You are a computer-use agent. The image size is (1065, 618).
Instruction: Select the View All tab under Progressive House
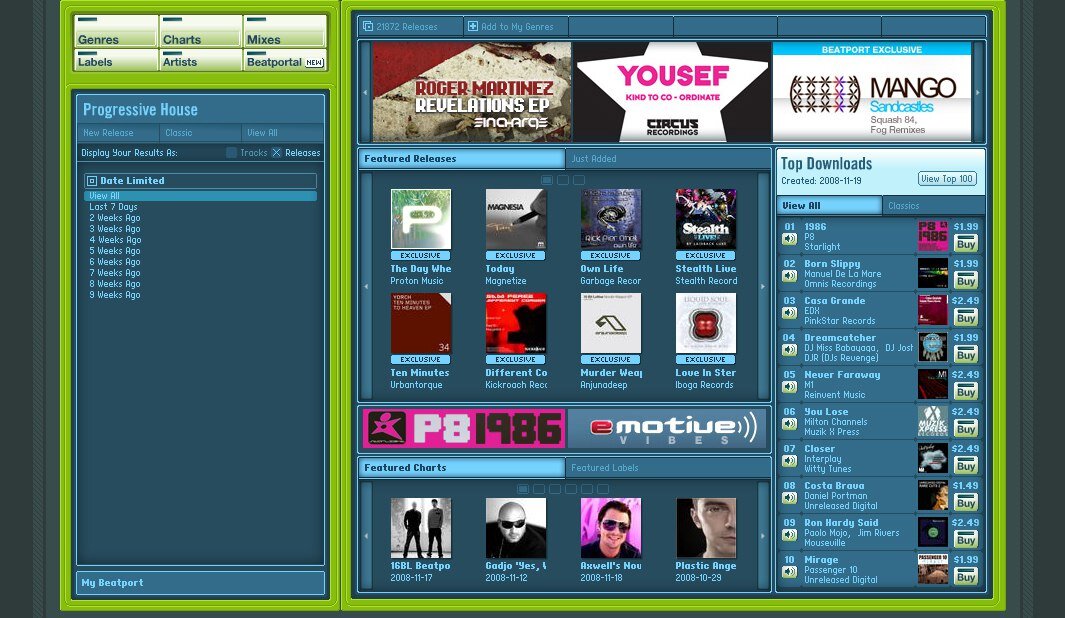(x=283, y=132)
